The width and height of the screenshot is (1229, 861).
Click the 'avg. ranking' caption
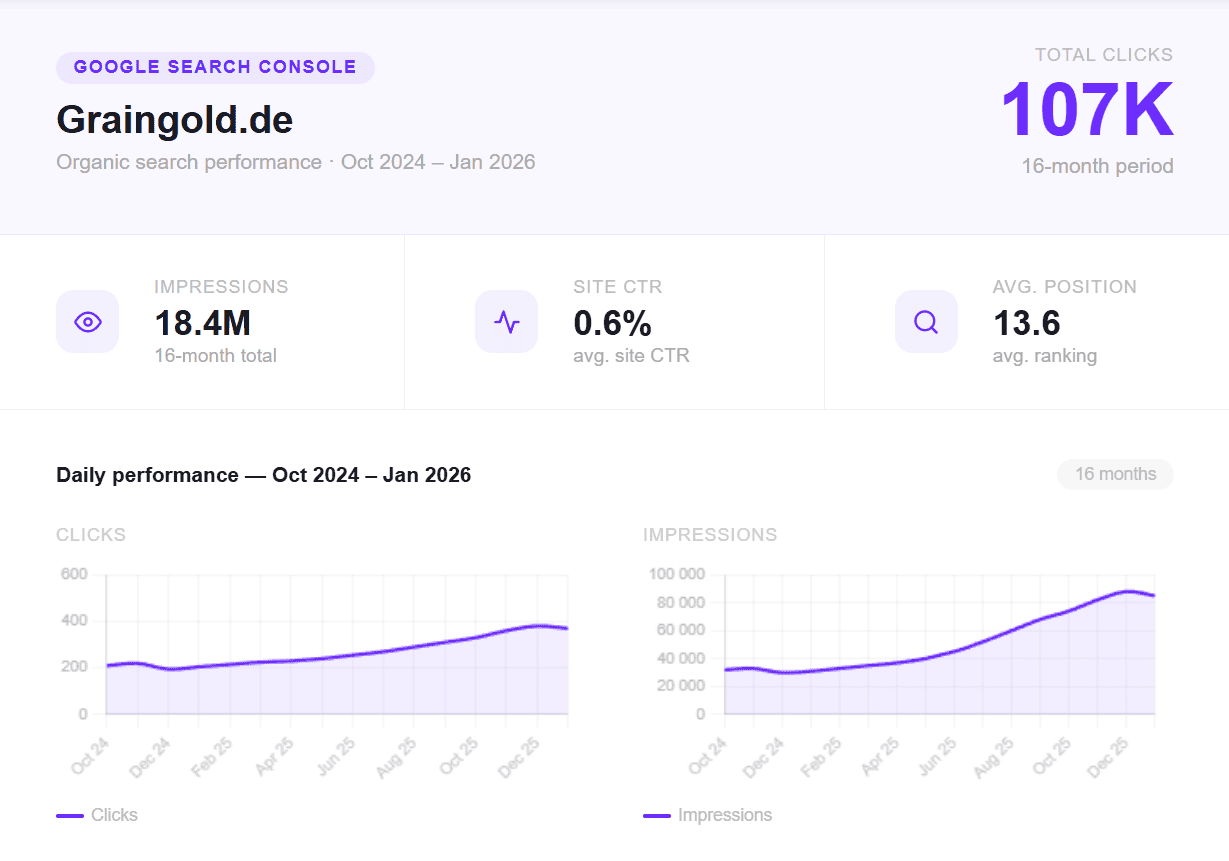pyautogui.click(x=1045, y=355)
